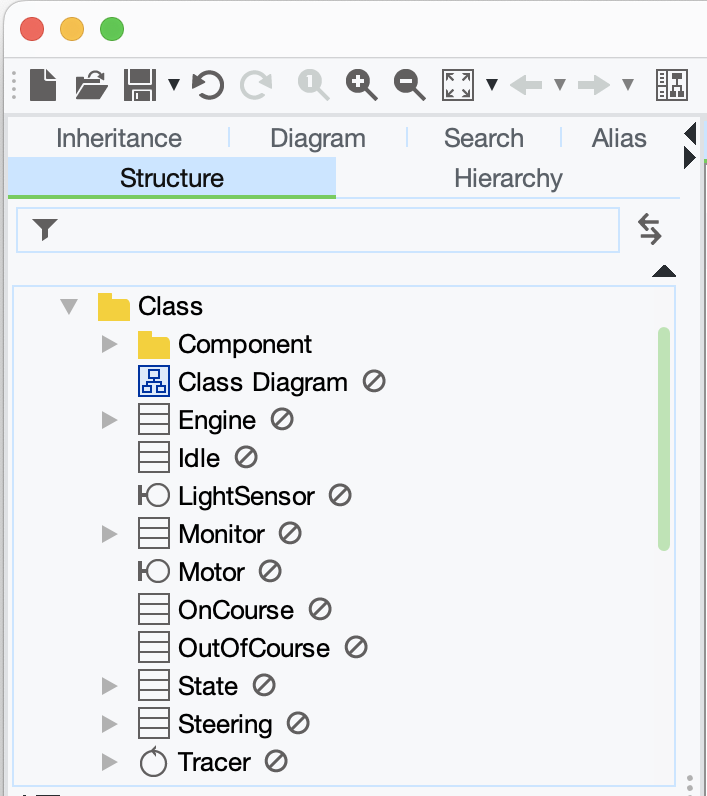Expand the Component folder

pos(110,344)
